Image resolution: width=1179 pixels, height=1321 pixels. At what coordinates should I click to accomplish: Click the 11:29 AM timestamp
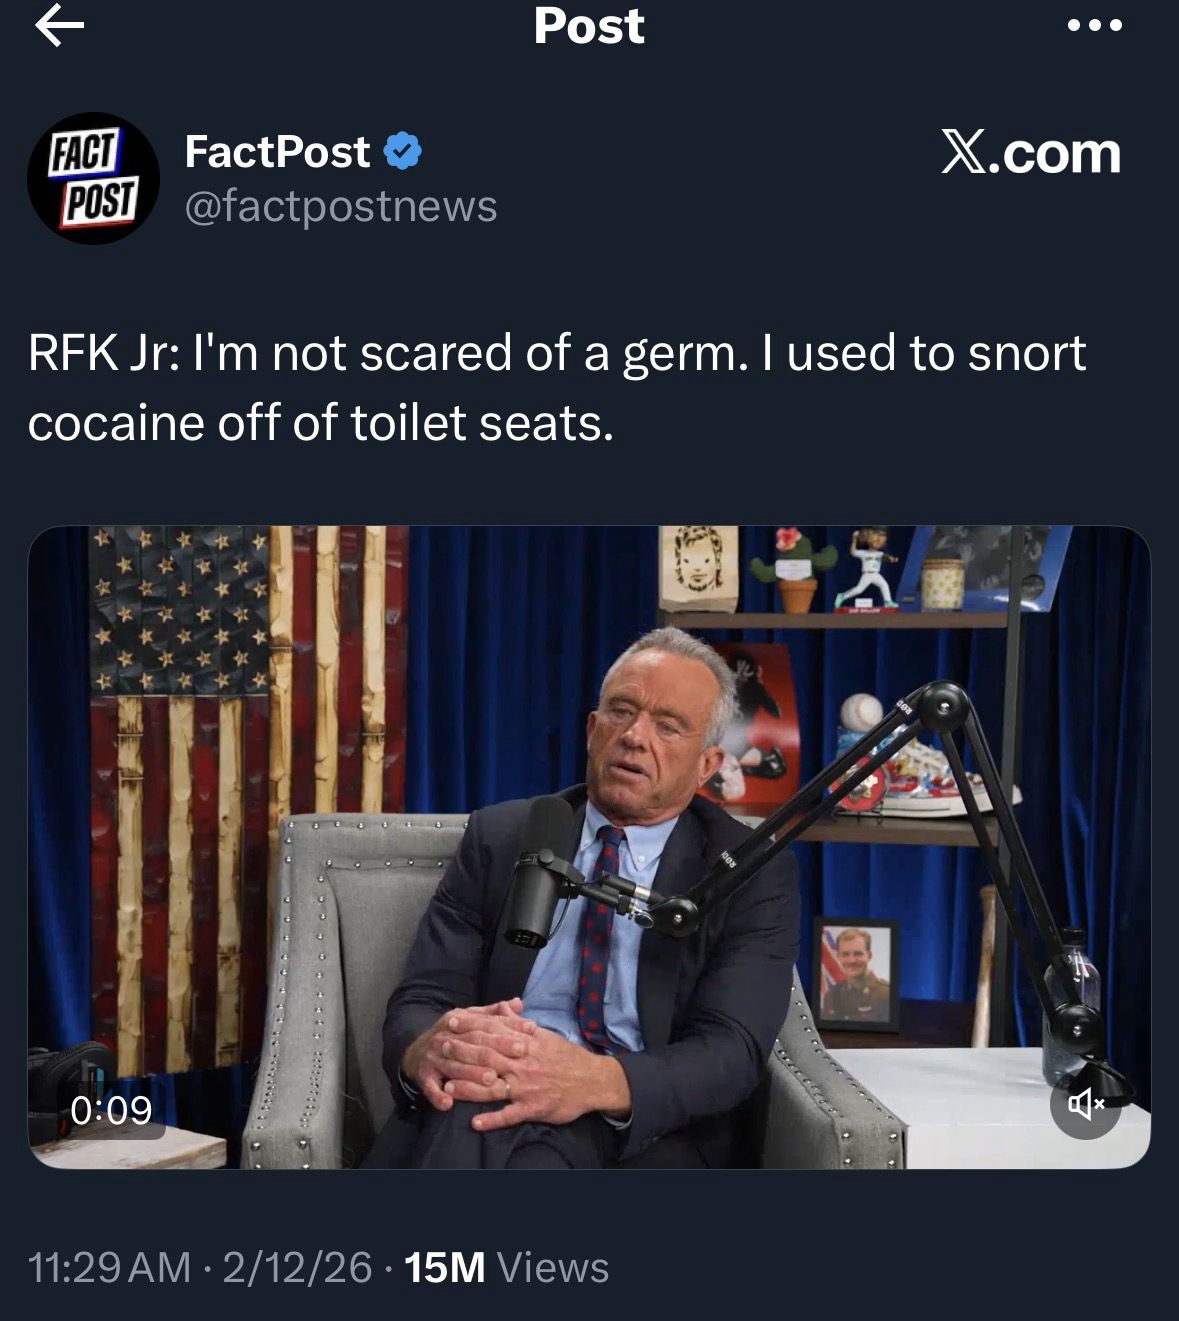tap(109, 1267)
